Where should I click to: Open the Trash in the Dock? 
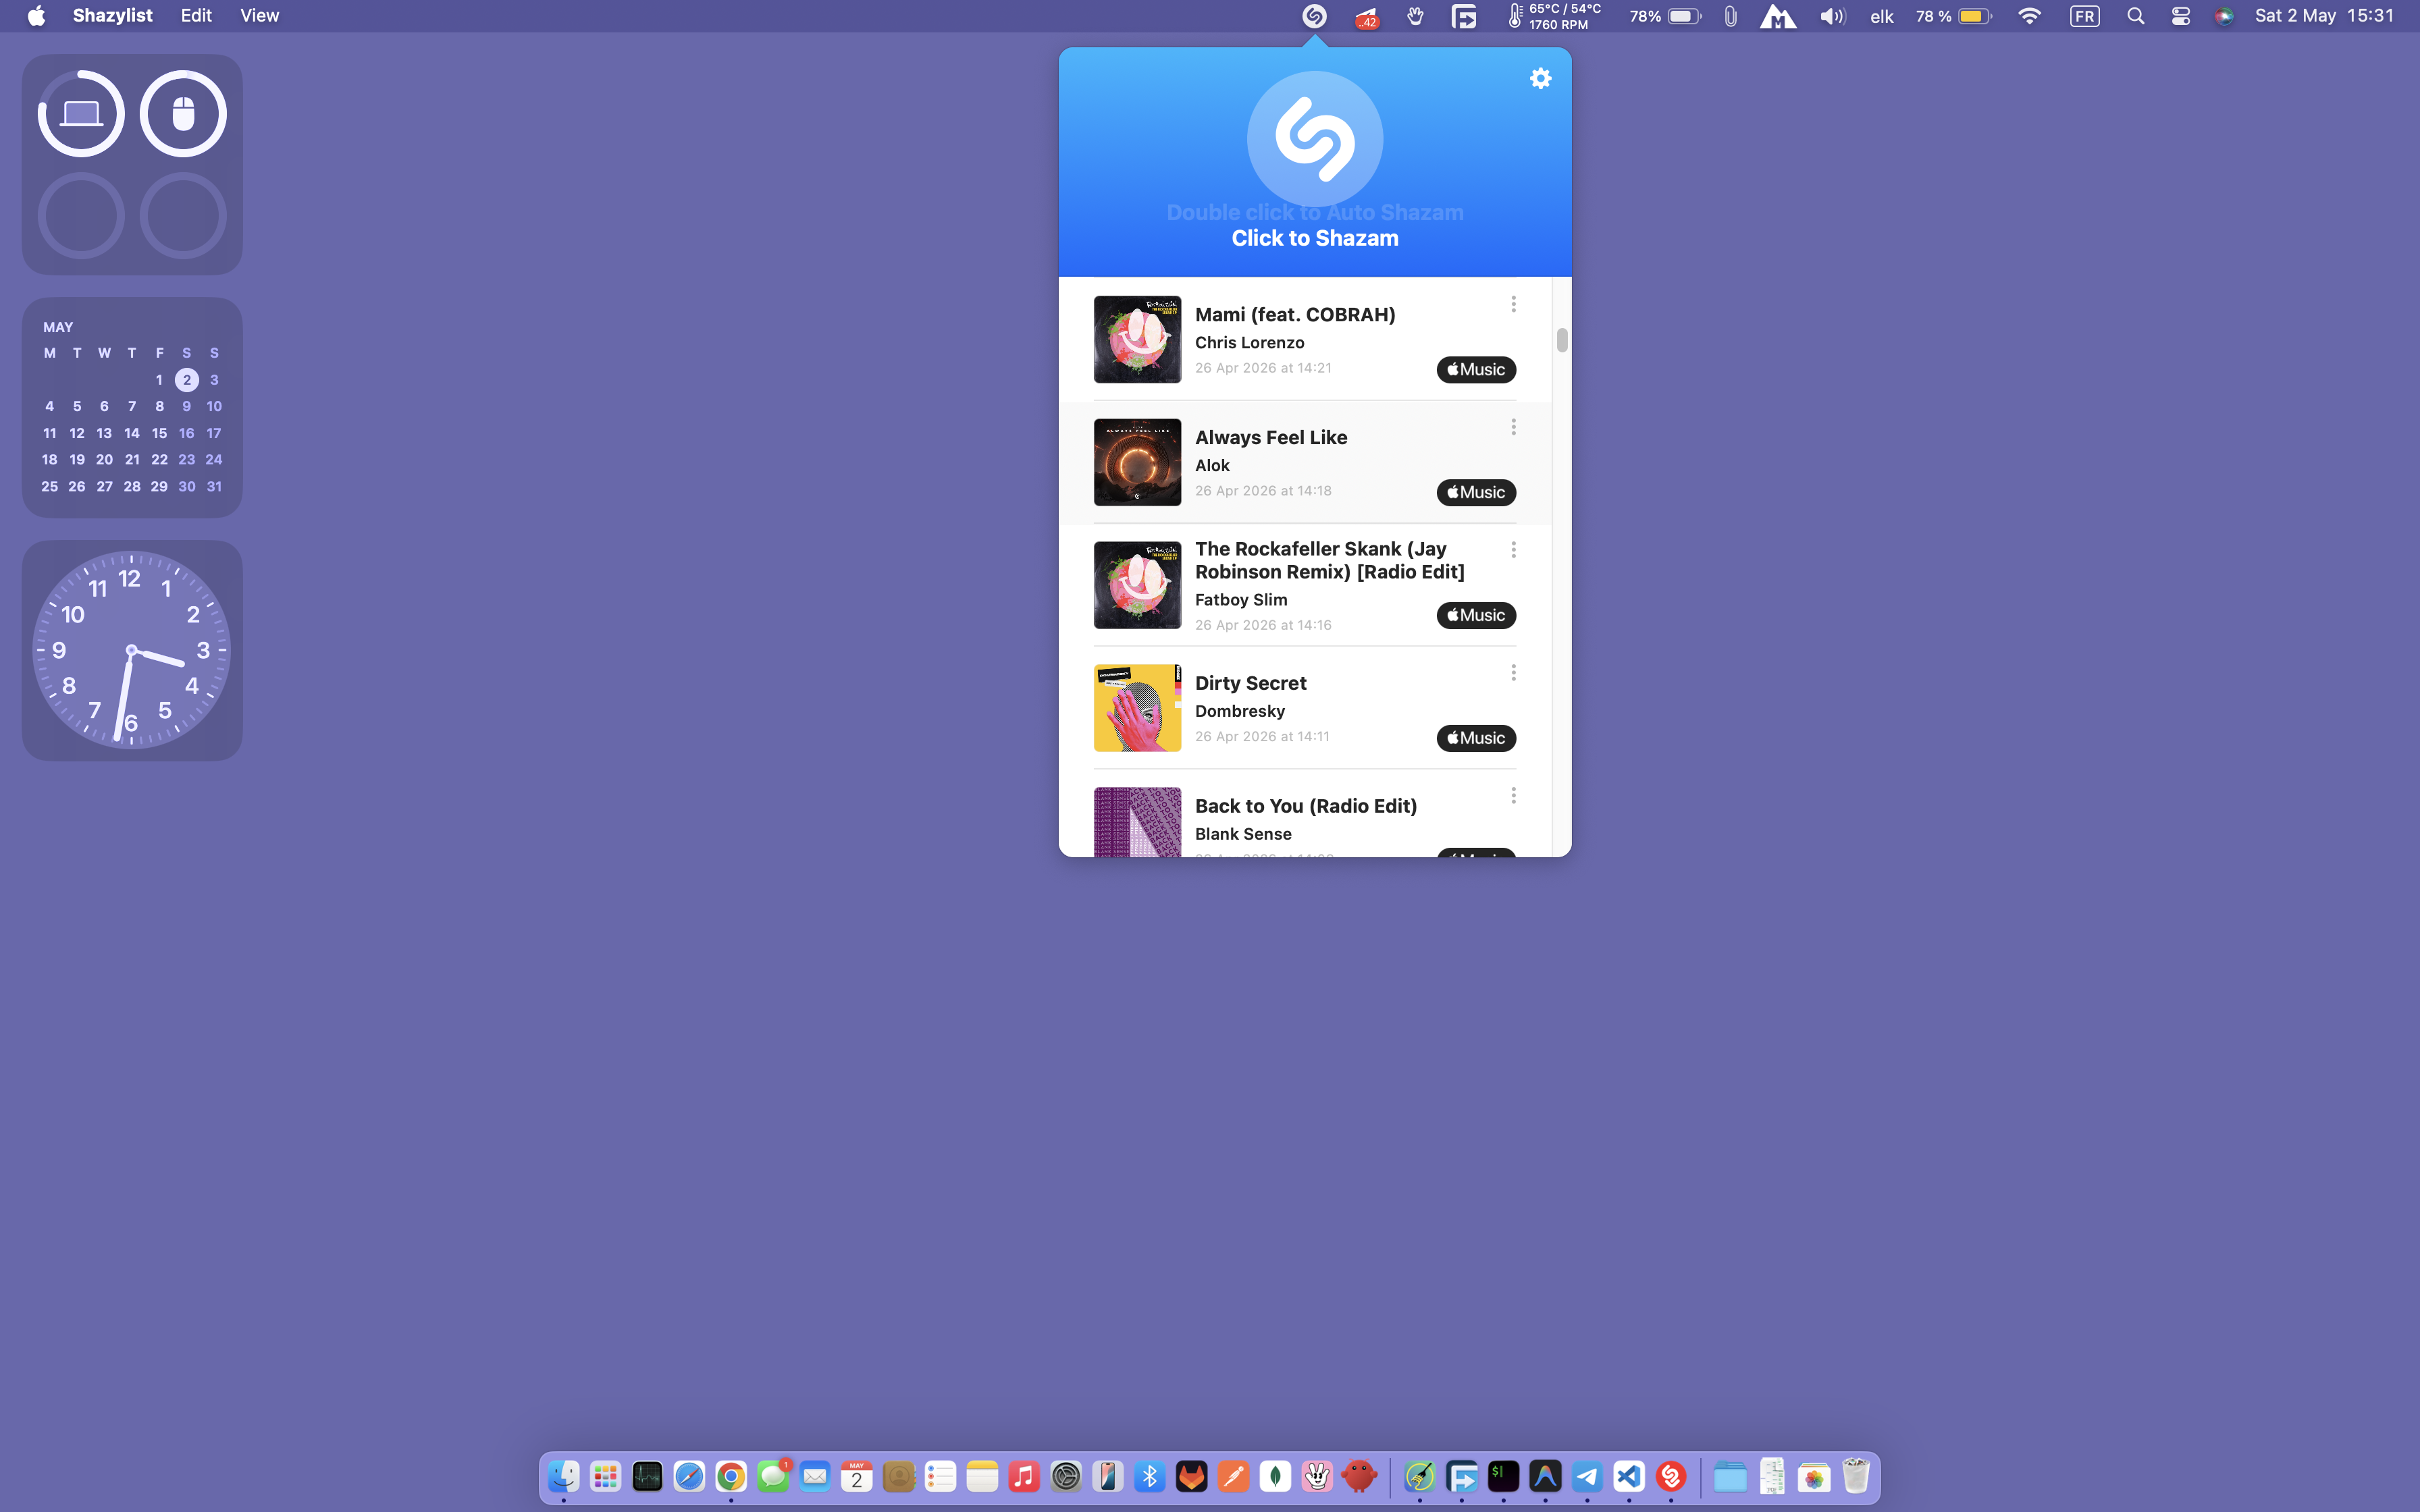click(1856, 1476)
